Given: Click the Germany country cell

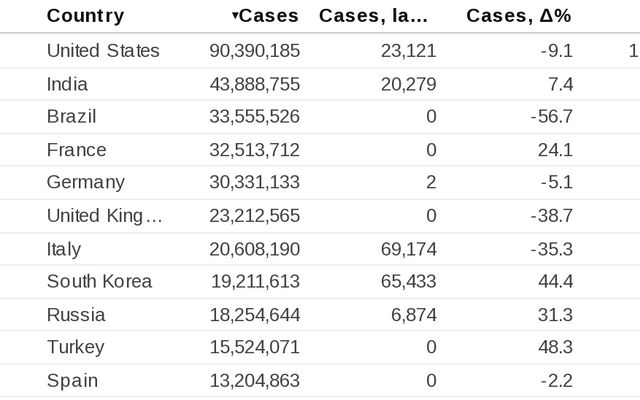Looking at the screenshot, I should [85, 183].
